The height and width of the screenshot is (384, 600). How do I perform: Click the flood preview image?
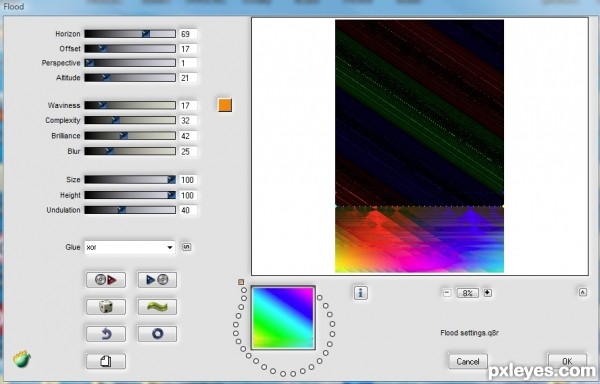(419, 146)
